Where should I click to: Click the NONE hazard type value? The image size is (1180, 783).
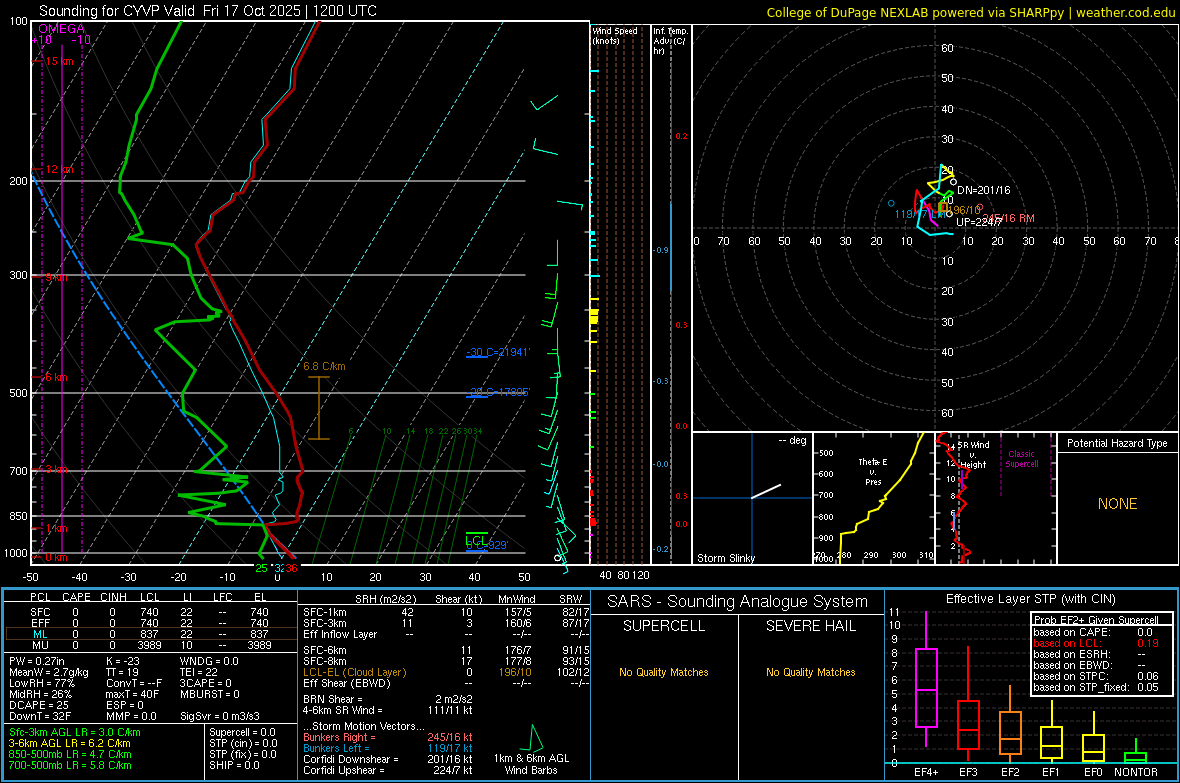coord(1117,504)
